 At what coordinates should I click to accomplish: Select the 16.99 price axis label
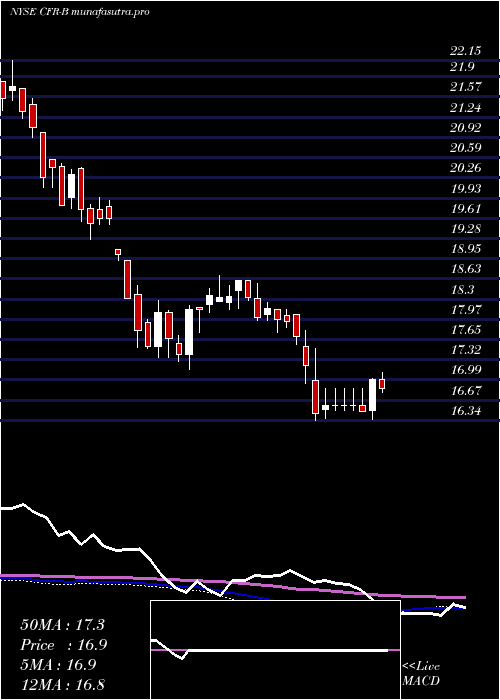pyautogui.click(x=466, y=370)
